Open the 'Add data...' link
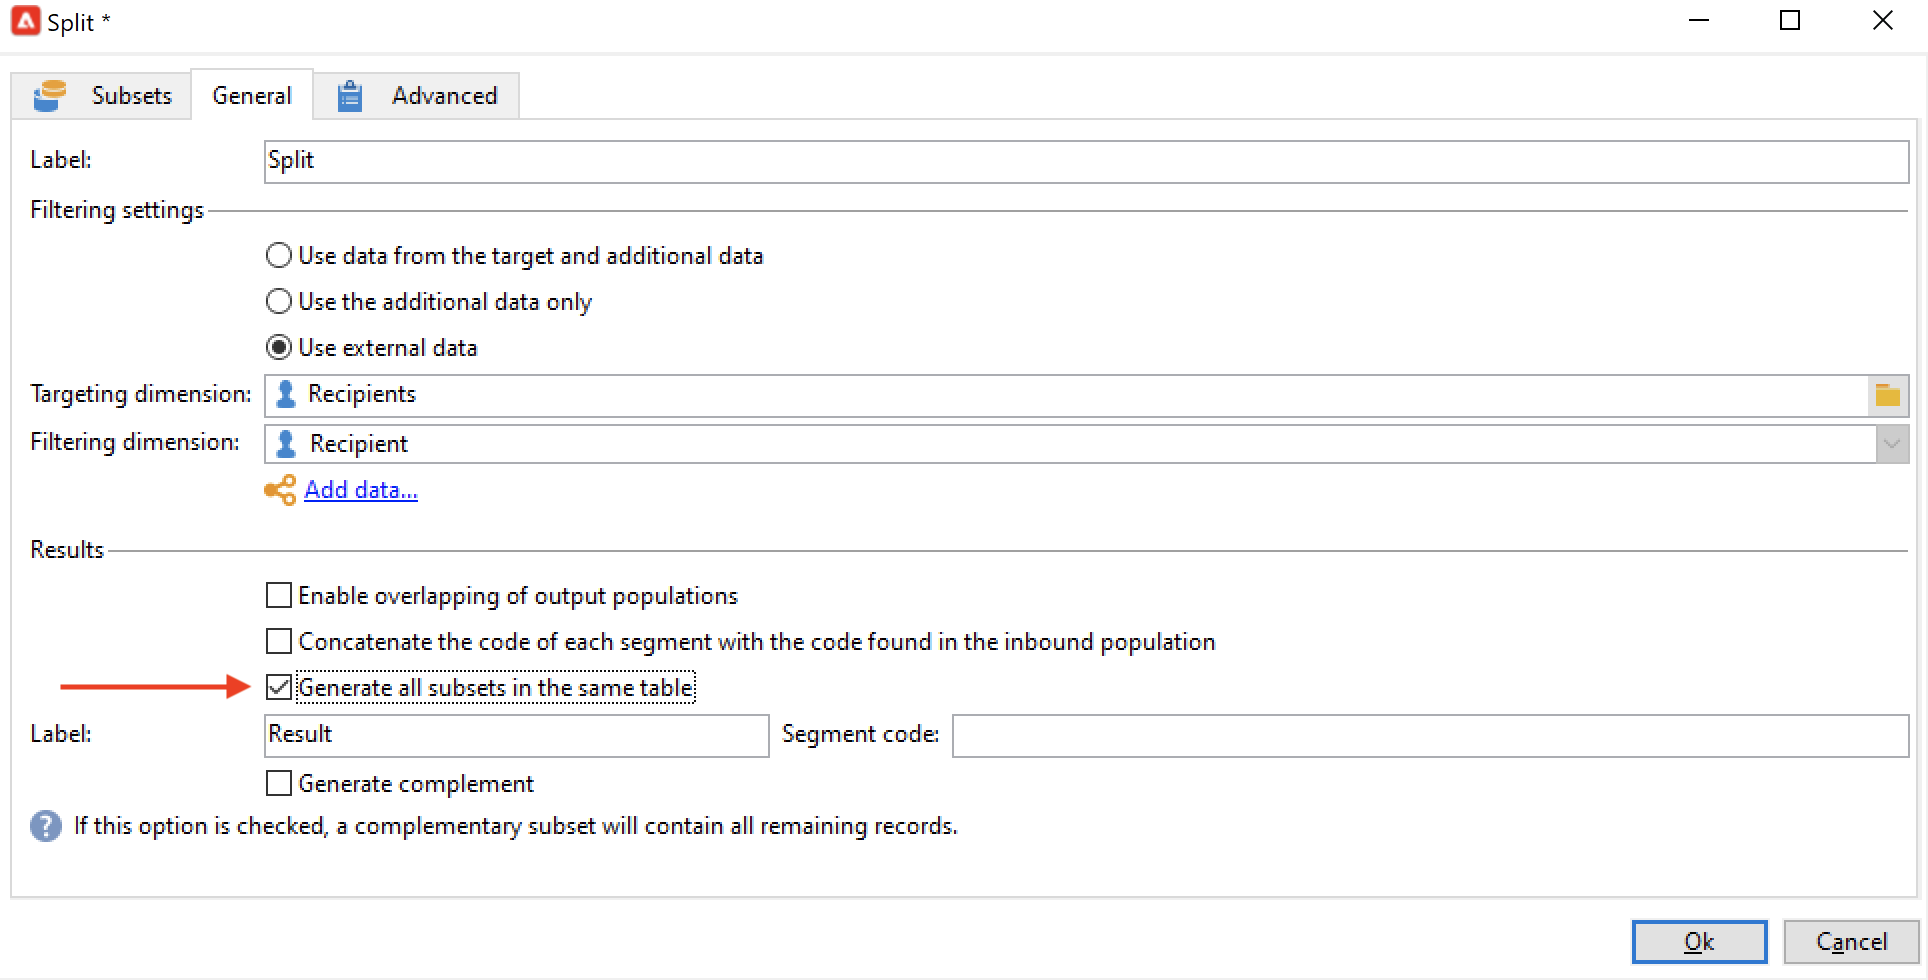This screenshot has width=1928, height=980. [x=361, y=490]
